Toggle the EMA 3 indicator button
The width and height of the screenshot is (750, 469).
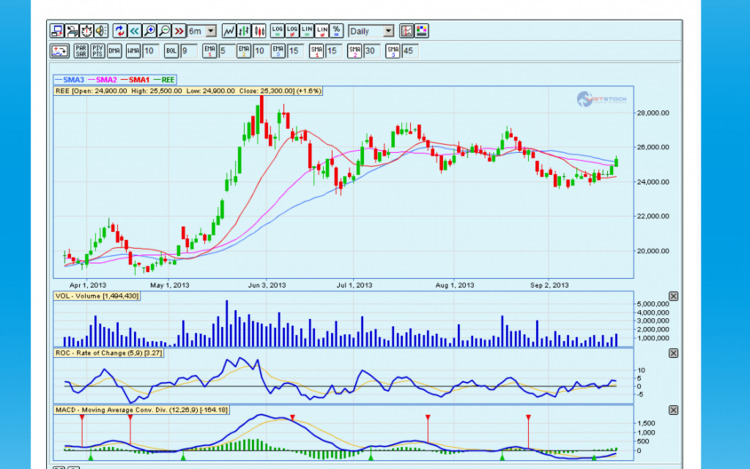click(x=278, y=51)
